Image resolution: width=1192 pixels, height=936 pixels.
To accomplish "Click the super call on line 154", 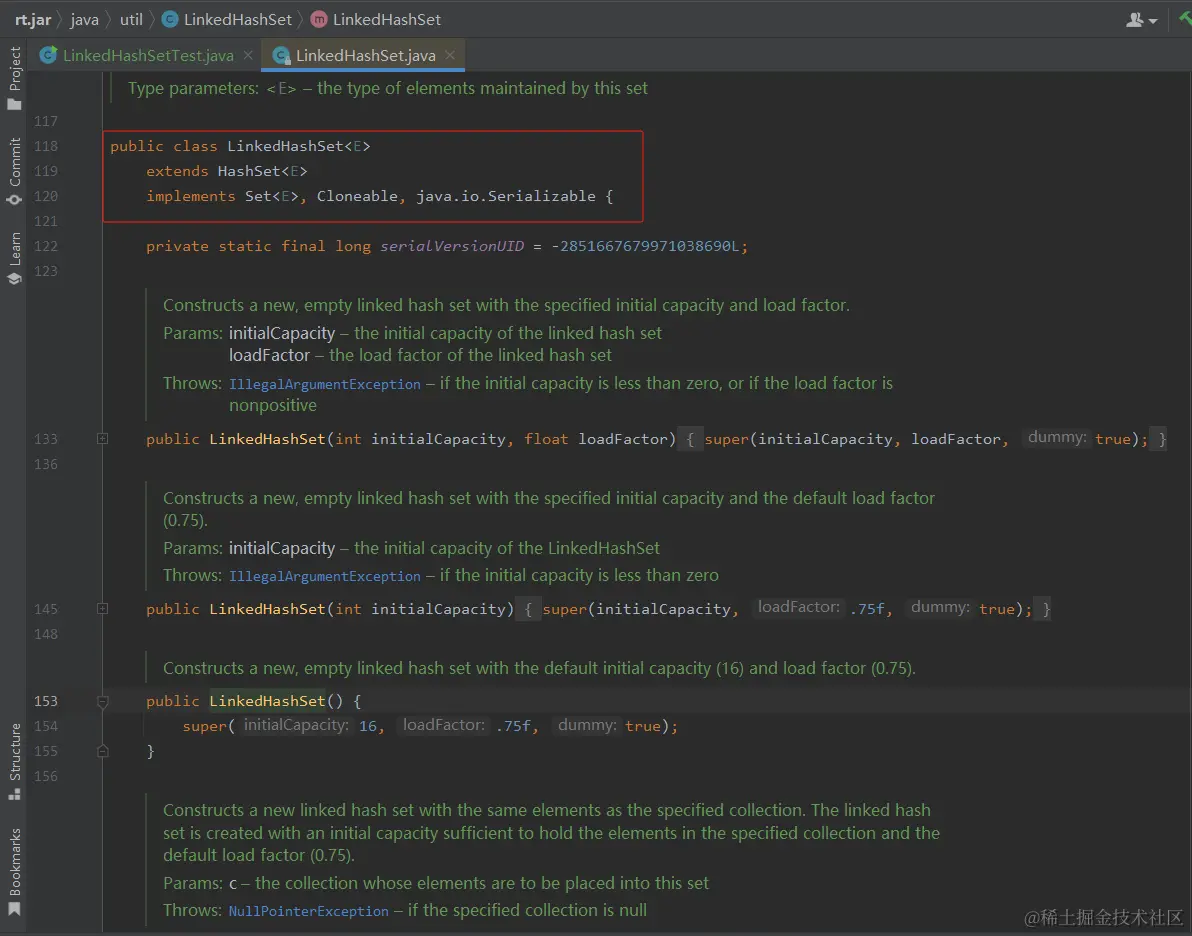I will tap(204, 726).
